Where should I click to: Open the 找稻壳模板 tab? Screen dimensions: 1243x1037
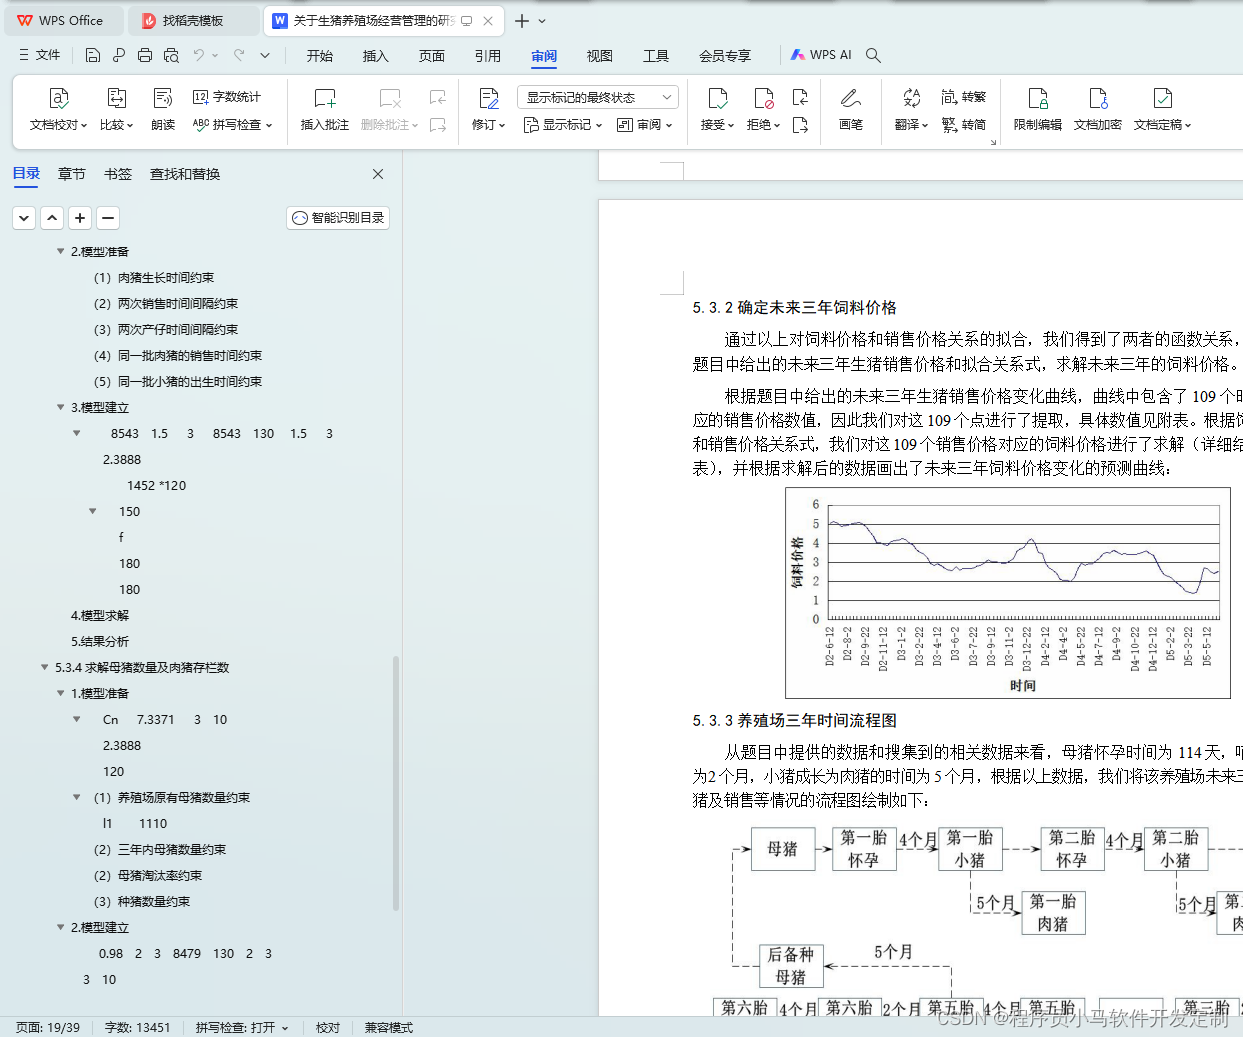coord(193,20)
